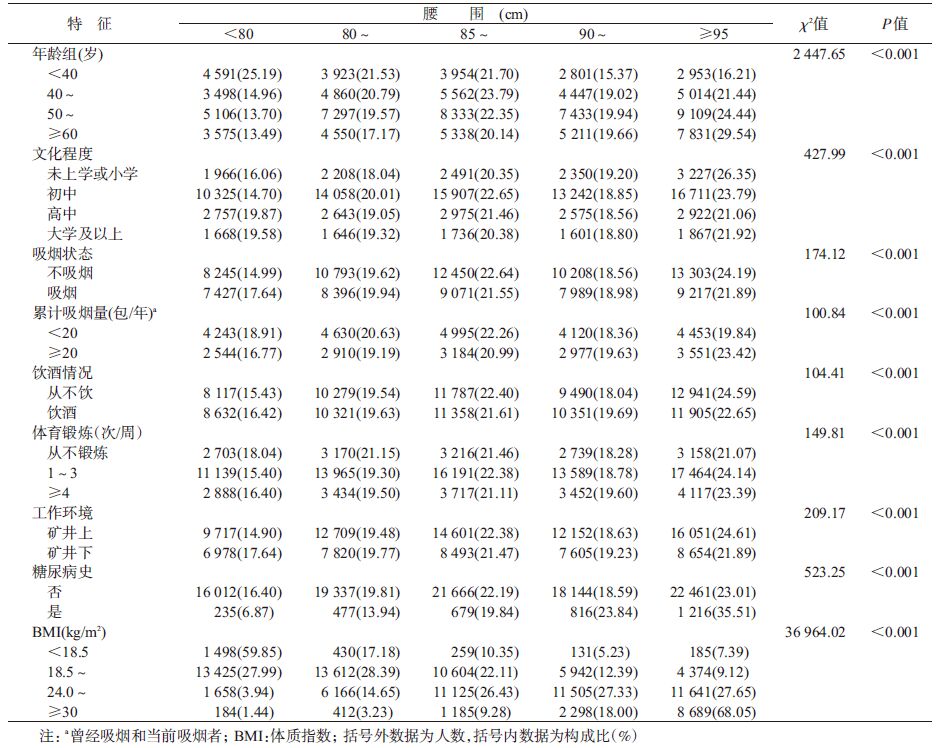Click the ≥95 waist column header
Image resolution: width=944 pixels, height=748 pixels.
point(714,34)
